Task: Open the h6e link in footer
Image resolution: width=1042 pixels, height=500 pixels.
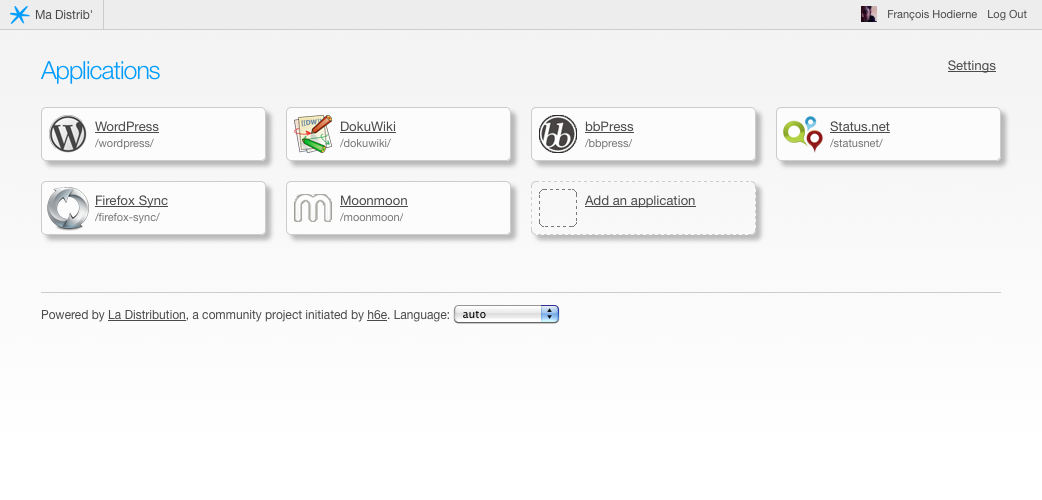Action: pyautogui.click(x=377, y=315)
